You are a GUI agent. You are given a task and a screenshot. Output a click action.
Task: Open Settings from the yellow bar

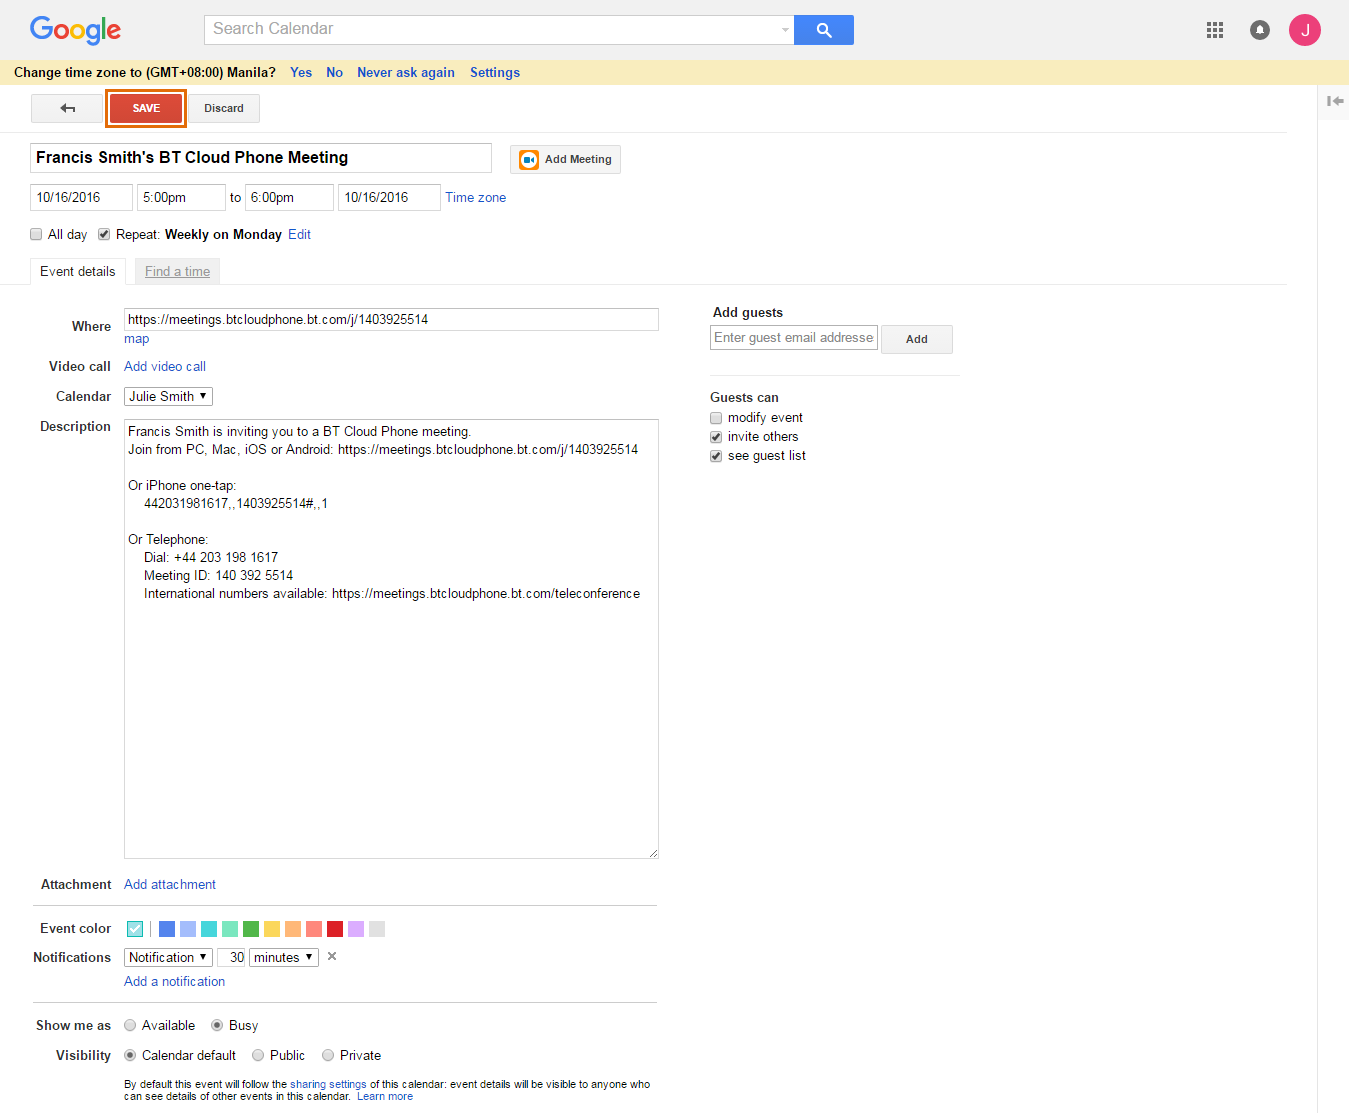point(495,72)
